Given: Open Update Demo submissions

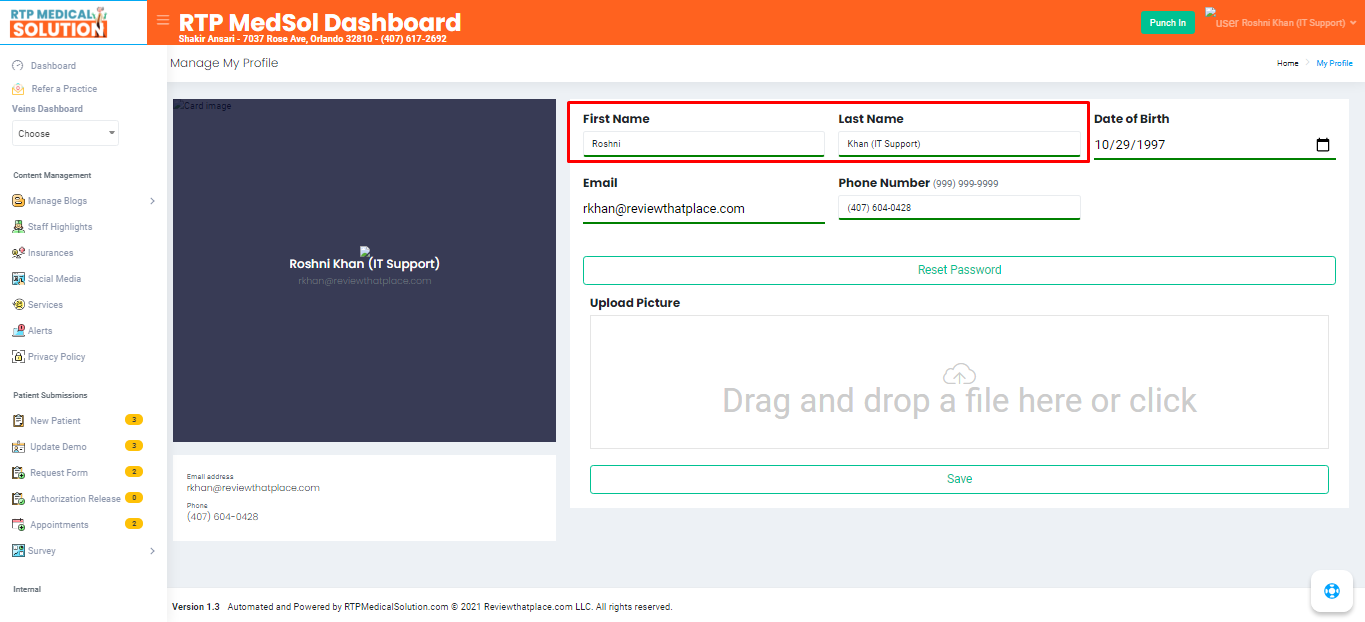Looking at the screenshot, I should tap(58, 447).
